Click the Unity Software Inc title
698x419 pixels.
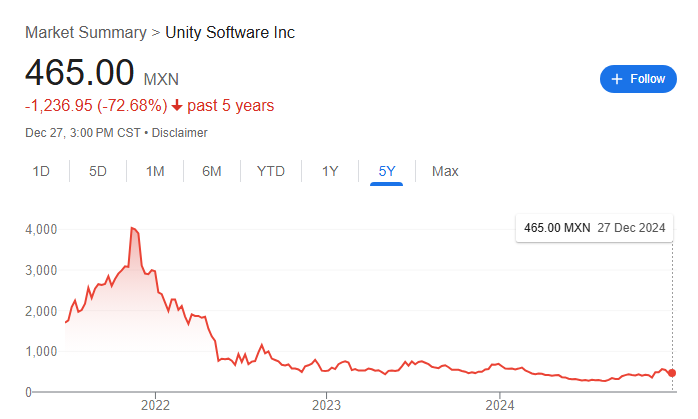point(230,32)
